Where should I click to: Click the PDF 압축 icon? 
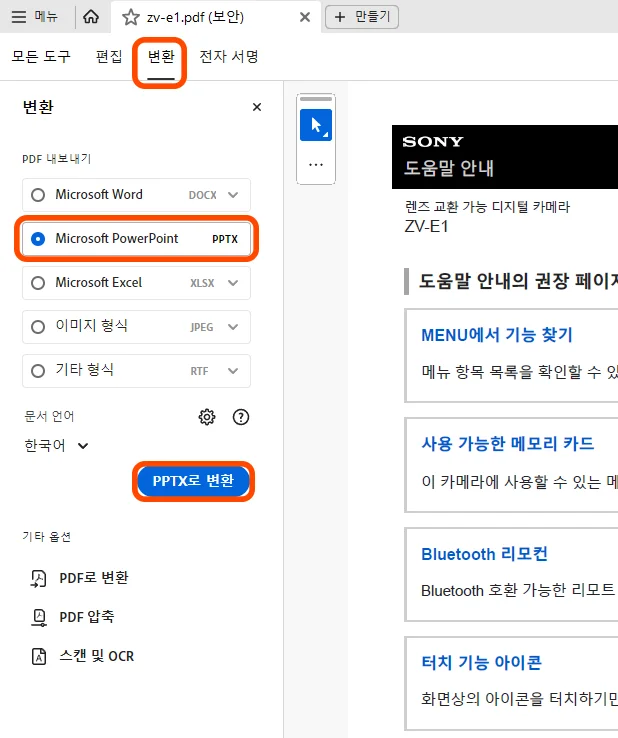point(39,617)
